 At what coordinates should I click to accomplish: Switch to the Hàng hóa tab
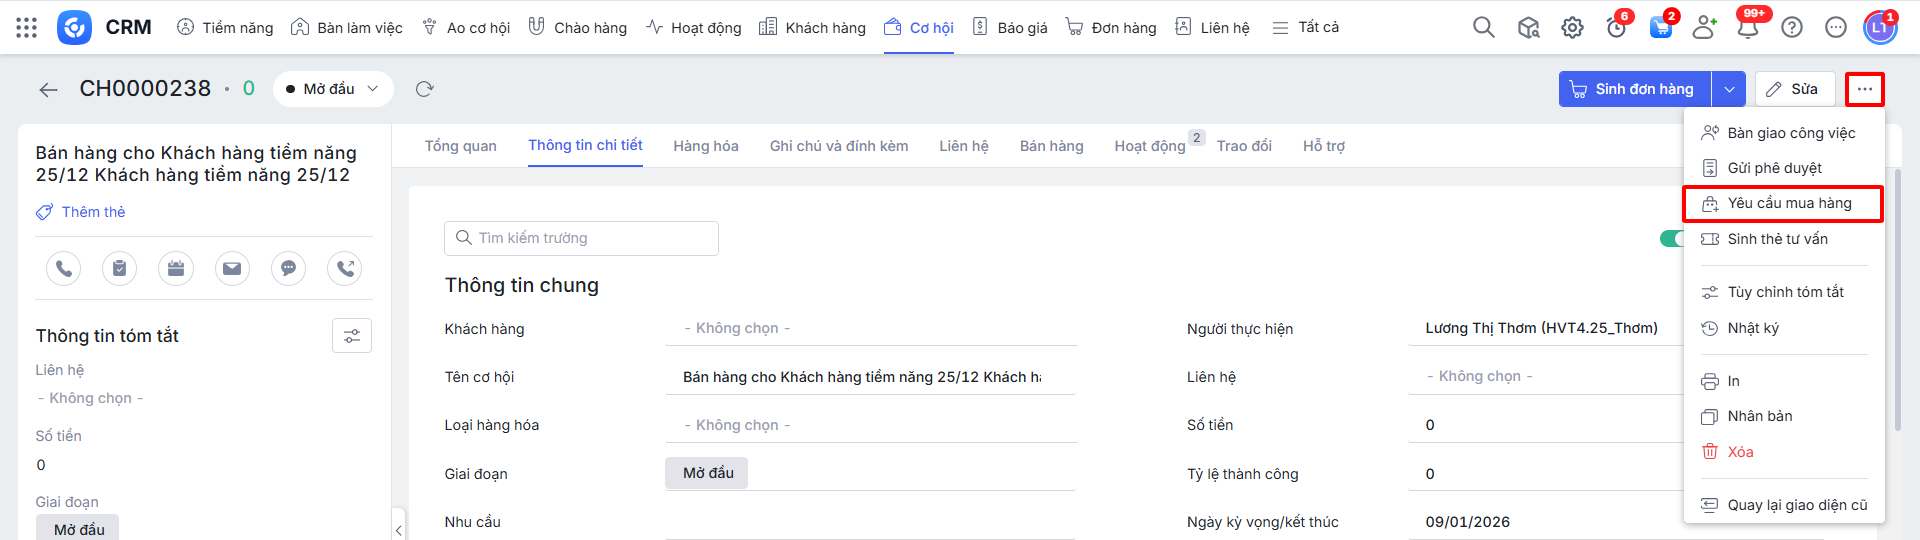click(705, 146)
